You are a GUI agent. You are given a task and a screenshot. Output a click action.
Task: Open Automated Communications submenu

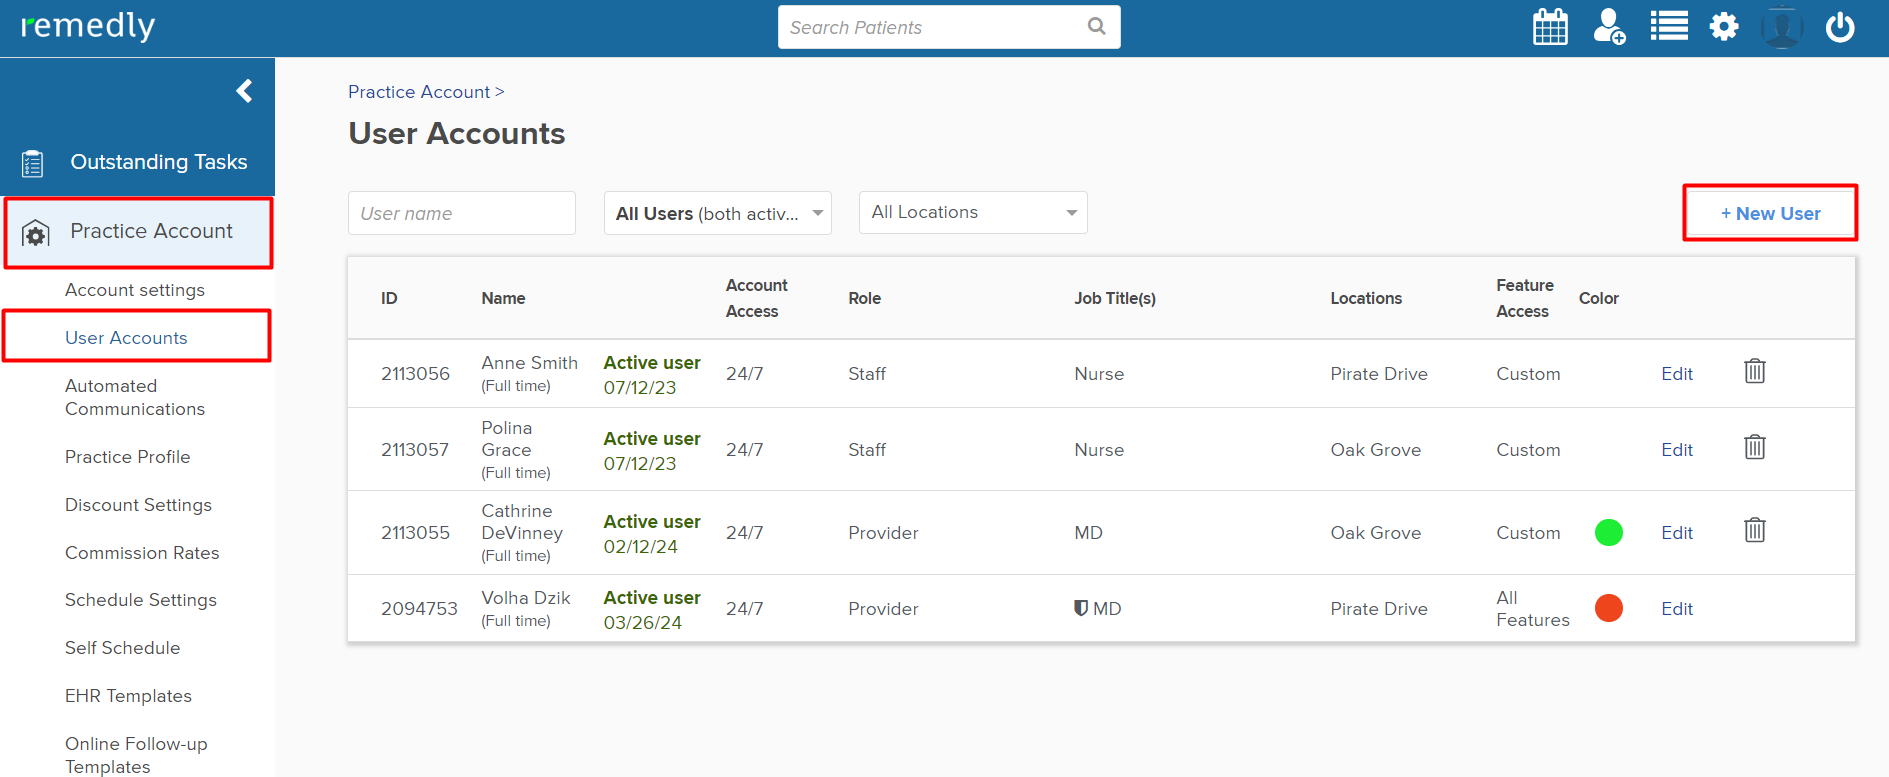pyautogui.click(x=135, y=397)
